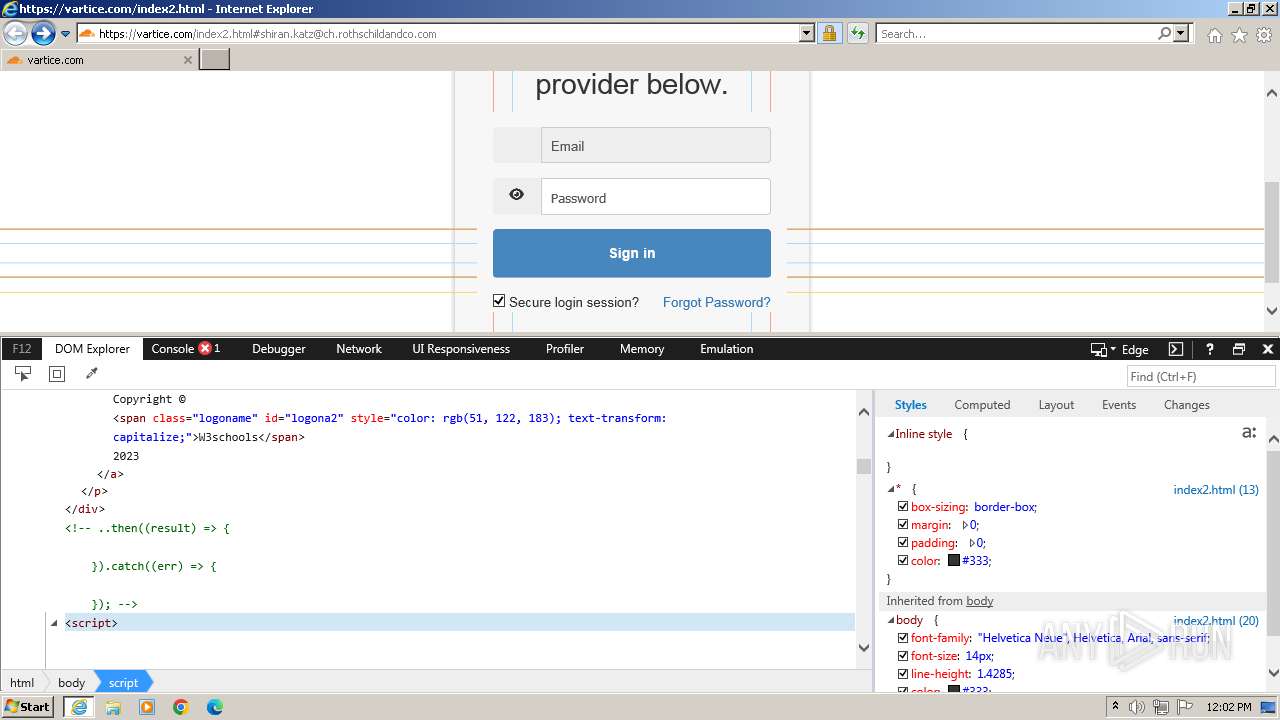
Task: Open the UI Responsiveness tab
Action: pos(461,349)
